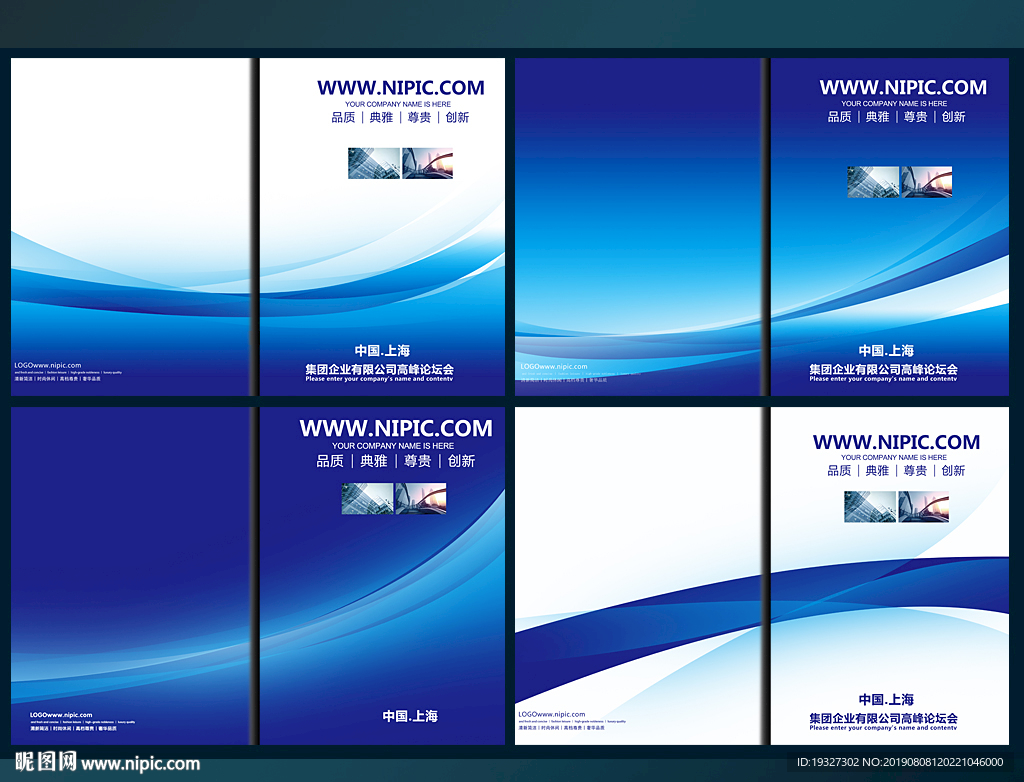
Task: Select bridge sunset thumbnail on white wave cover
Action: coord(427,163)
